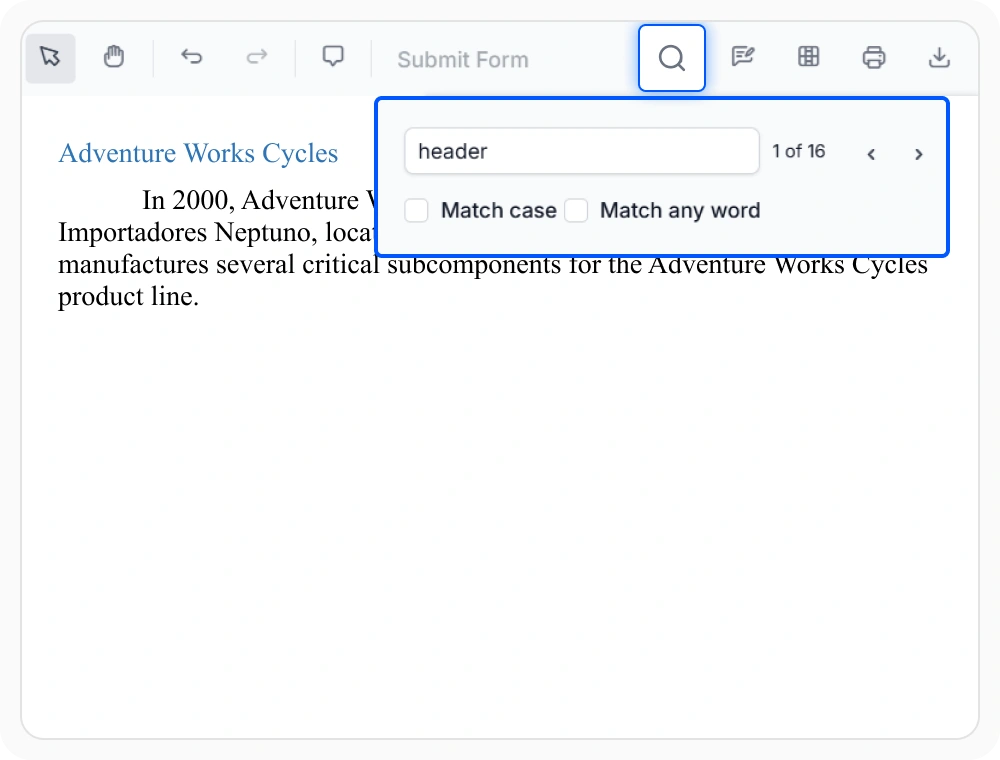Download the document
Image resolution: width=1000 pixels, height=760 pixels.
(939, 57)
